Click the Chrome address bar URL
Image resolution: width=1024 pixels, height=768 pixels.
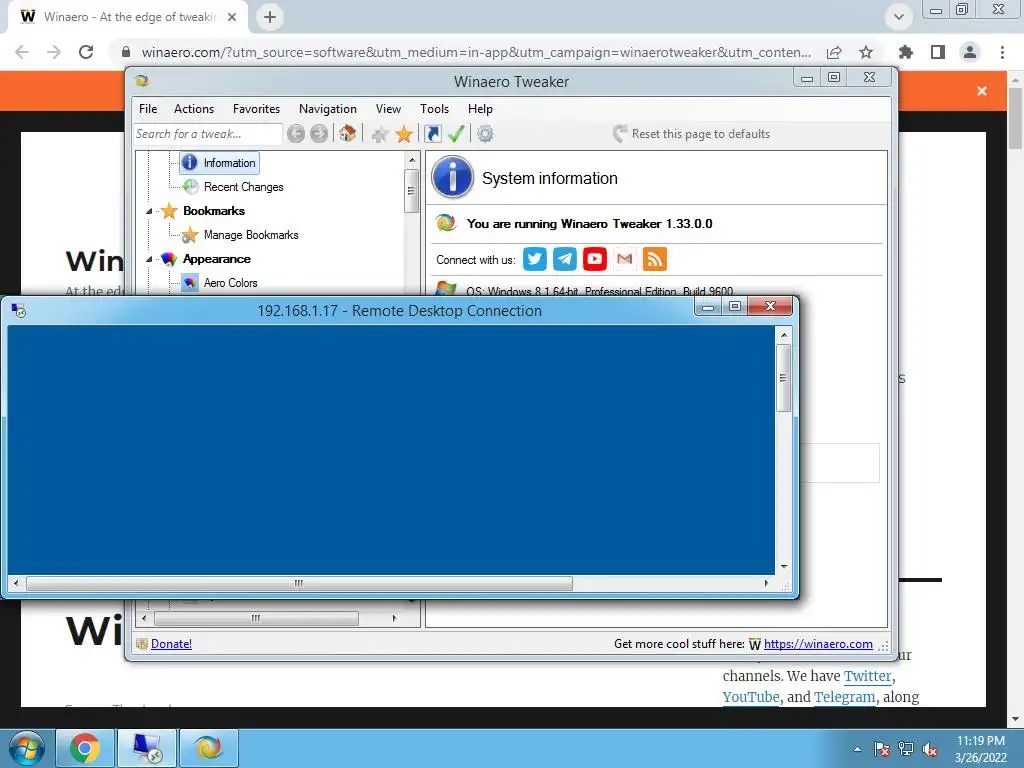pyautogui.click(x=476, y=52)
